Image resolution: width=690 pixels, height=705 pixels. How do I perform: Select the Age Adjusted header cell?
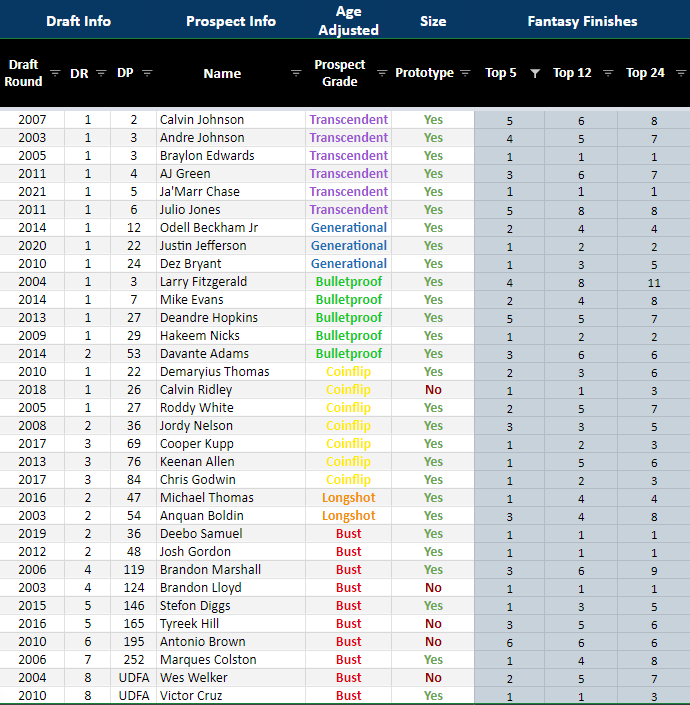348,21
